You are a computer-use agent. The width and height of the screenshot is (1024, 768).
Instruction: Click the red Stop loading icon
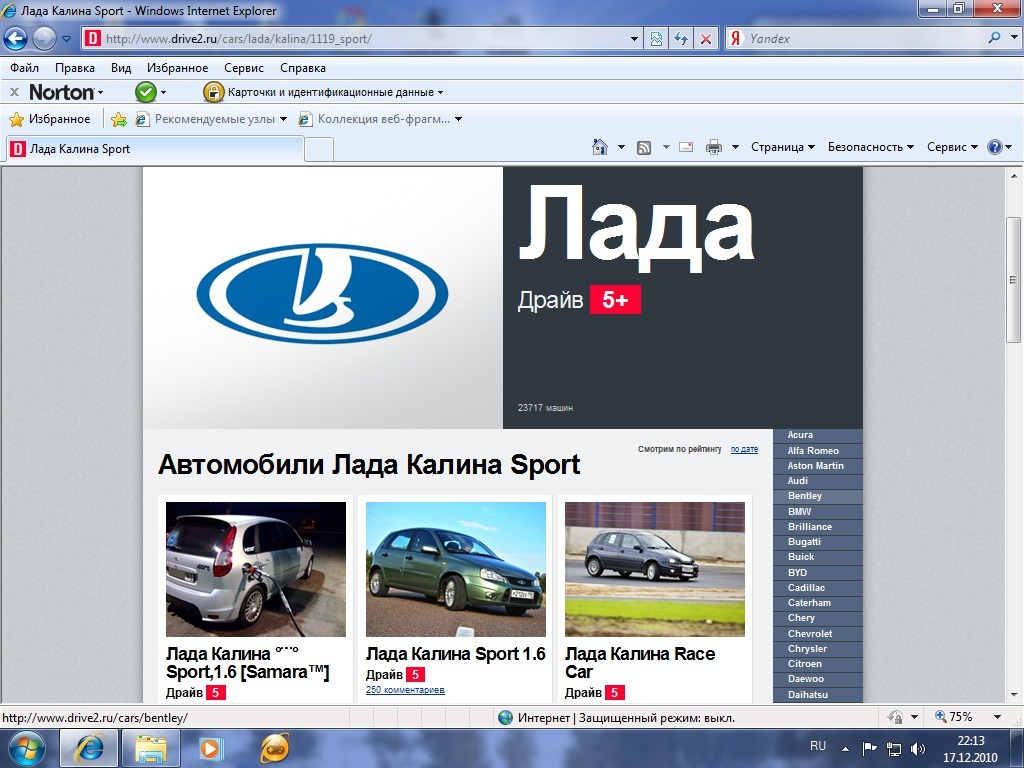pyautogui.click(x=706, y=39)
